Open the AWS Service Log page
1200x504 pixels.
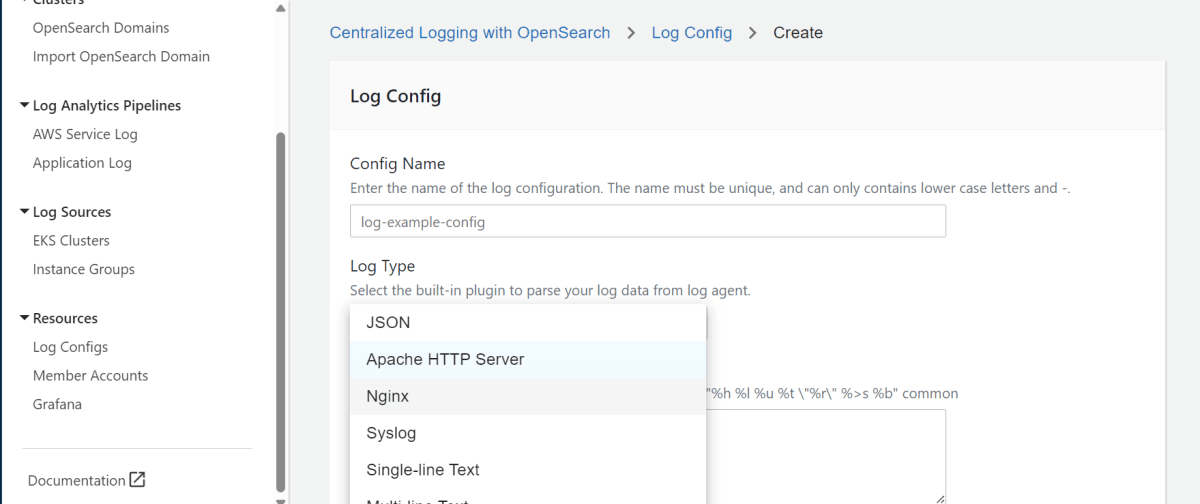point(85,134)
